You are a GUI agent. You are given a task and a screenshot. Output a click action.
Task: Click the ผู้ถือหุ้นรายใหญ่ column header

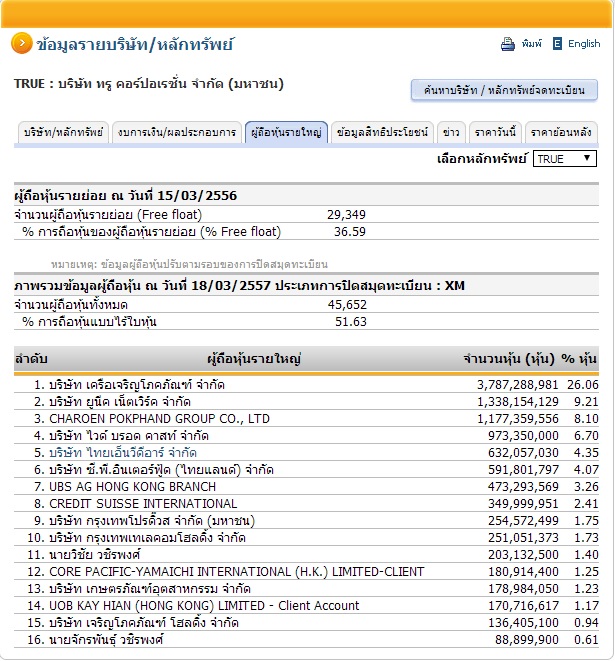[254, 359]
